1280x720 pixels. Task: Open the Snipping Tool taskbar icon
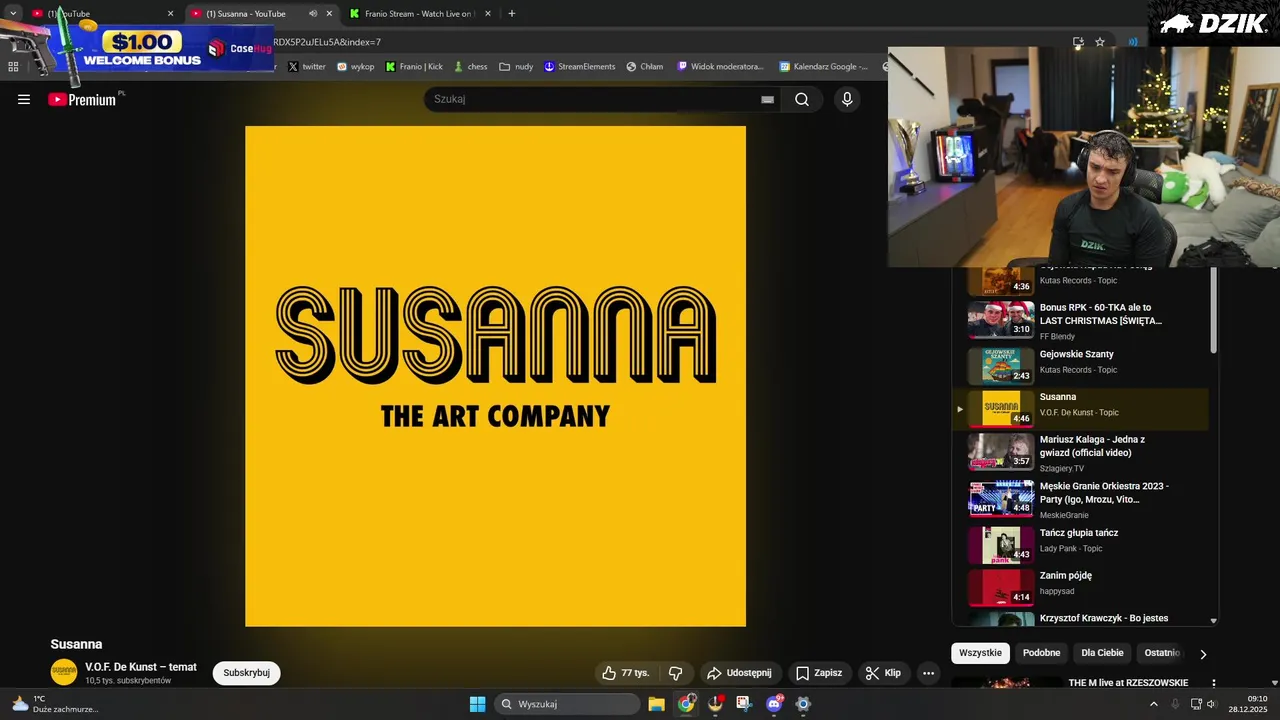point(744,704)
